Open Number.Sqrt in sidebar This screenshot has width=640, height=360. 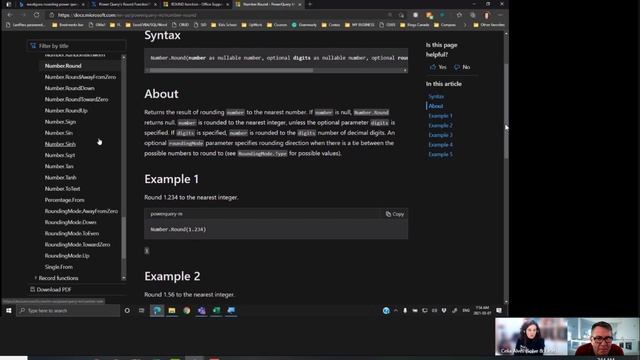60,155
